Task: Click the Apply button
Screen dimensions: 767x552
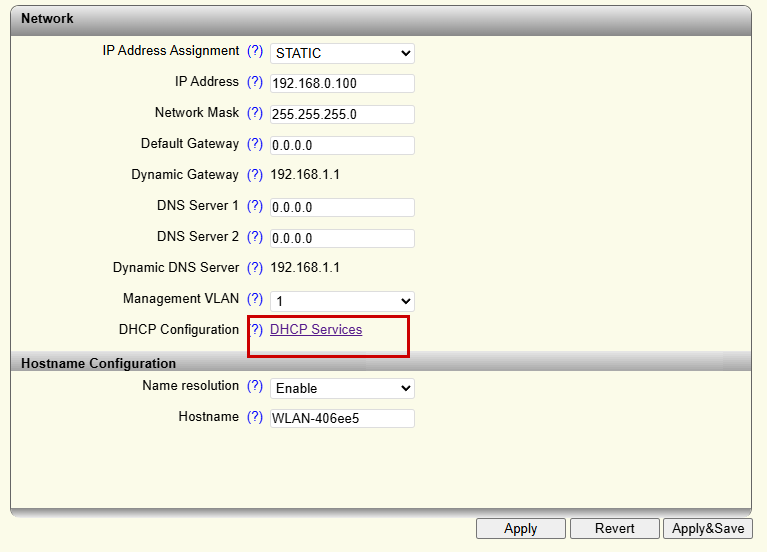Action: click(520, 529)
